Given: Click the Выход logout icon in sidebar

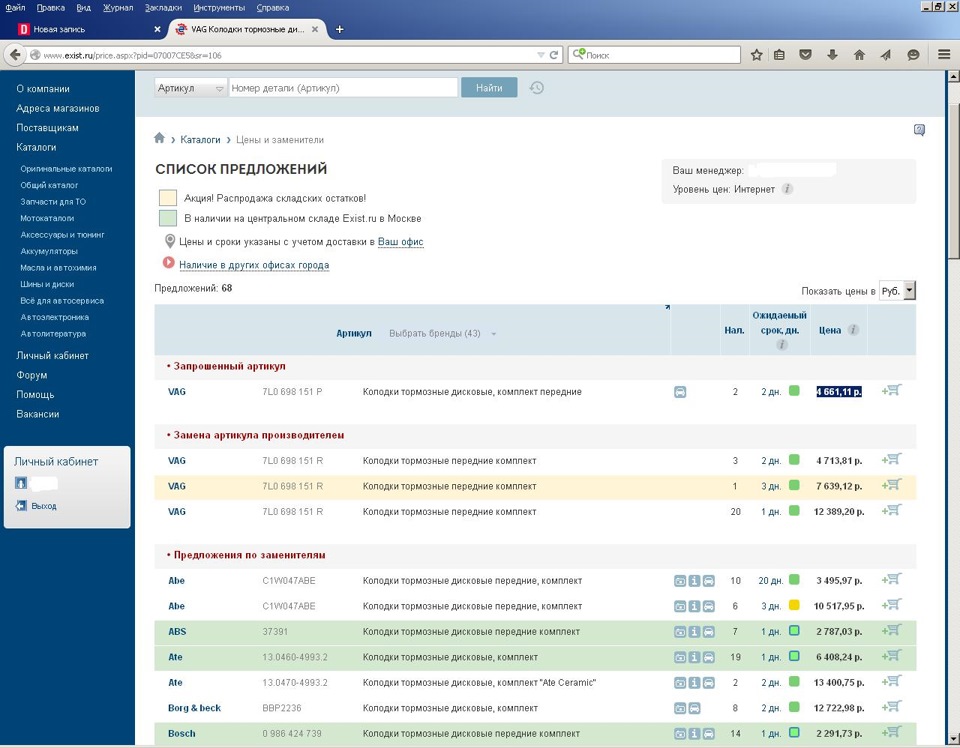Looking at the screenshot, I should pyautogui.click(x=21, y=506).
